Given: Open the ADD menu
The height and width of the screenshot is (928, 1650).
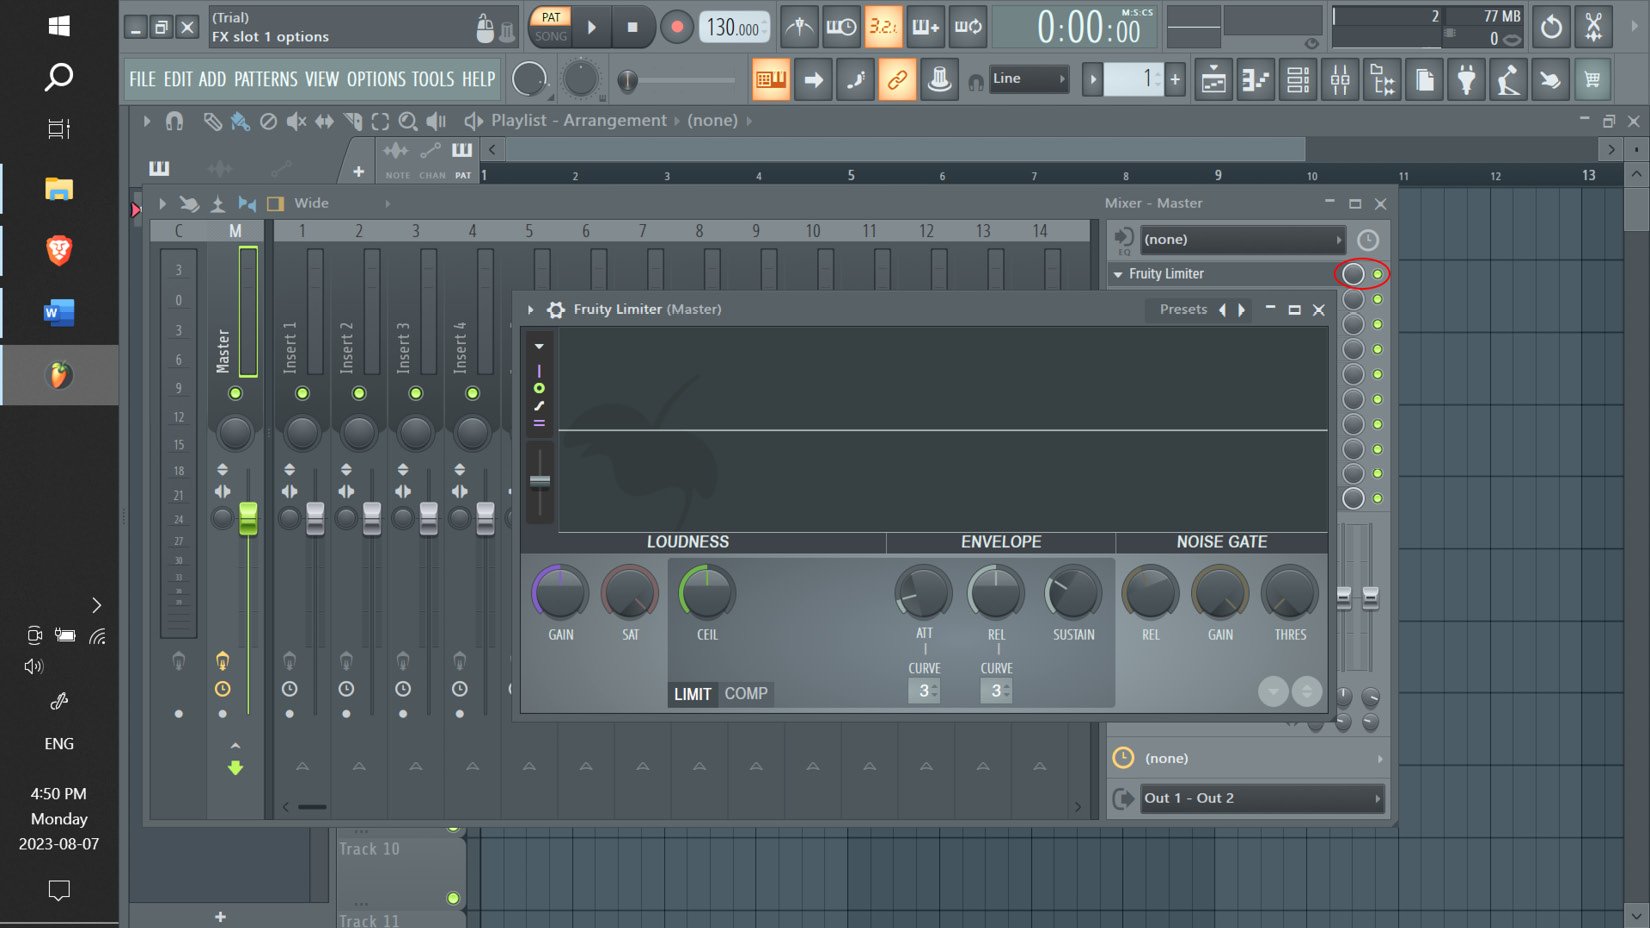Looking at the screenshot, I should tap(212, 79).
